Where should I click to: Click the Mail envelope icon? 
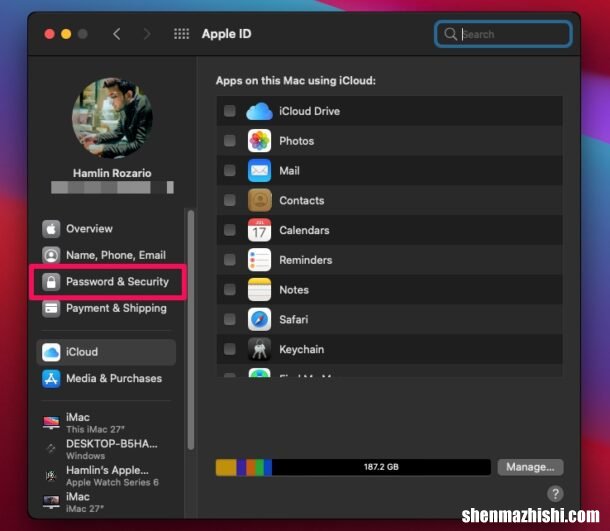point(259,170)
